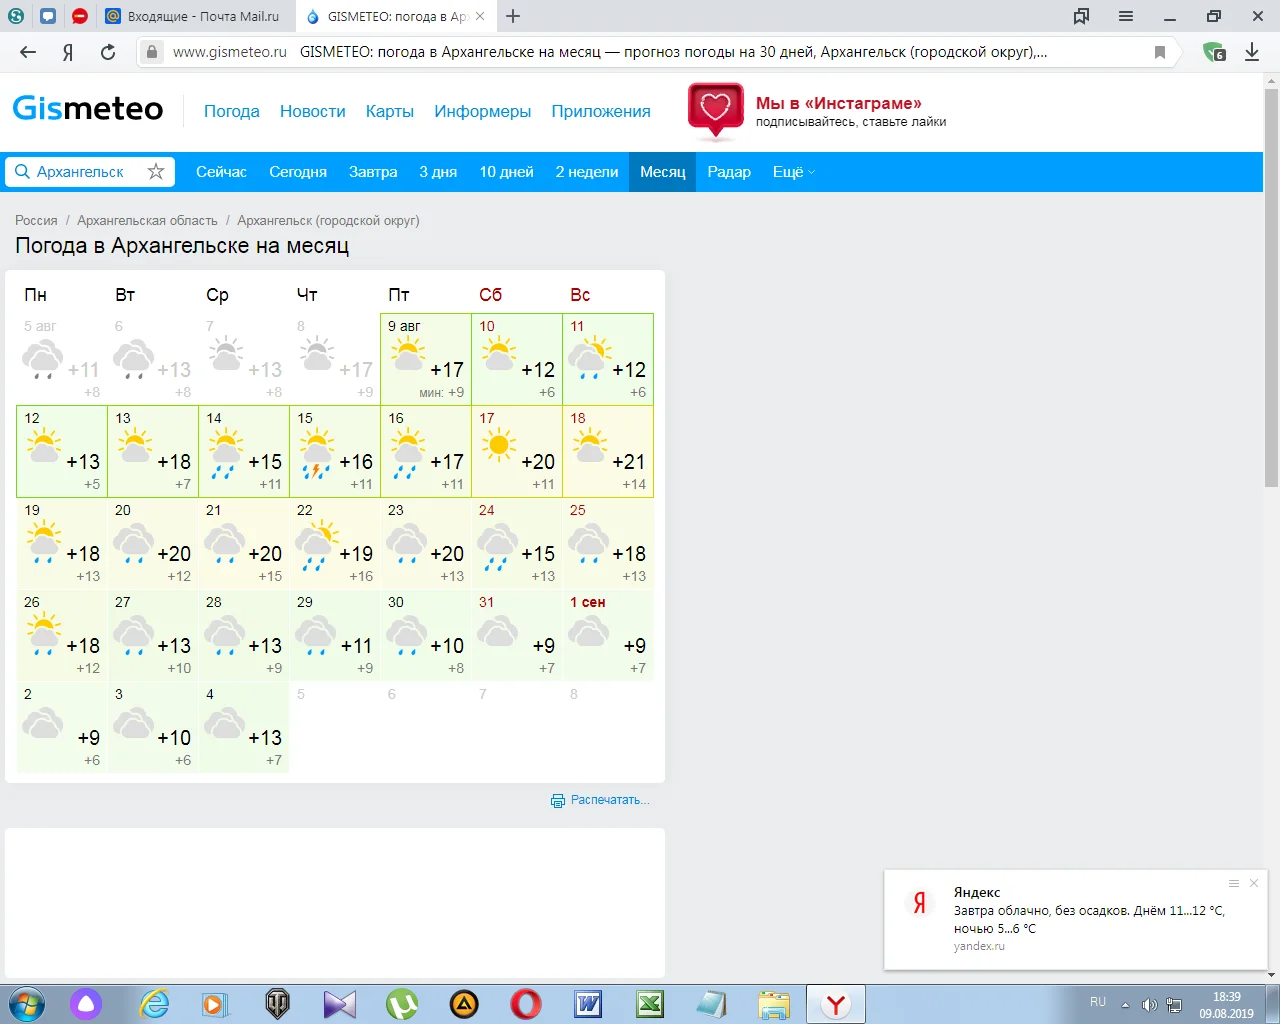The image size is (1280, 1024).
Task: Open the Новости menu link
Action: click(x=313, y=111)
